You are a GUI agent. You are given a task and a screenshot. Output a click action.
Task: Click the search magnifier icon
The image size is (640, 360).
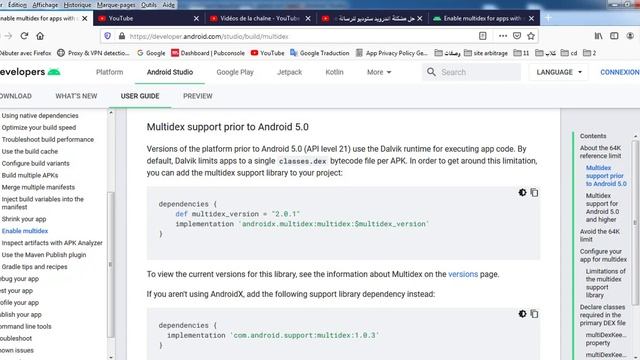[x=431, y=72]
